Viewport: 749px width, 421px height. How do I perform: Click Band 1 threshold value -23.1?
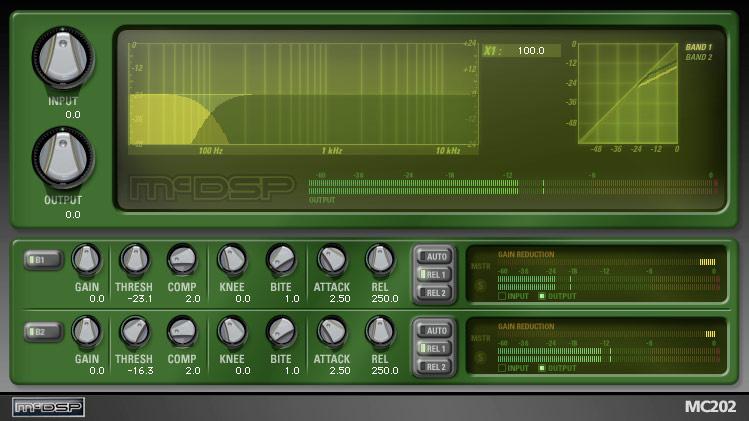[x=140, y=299]
